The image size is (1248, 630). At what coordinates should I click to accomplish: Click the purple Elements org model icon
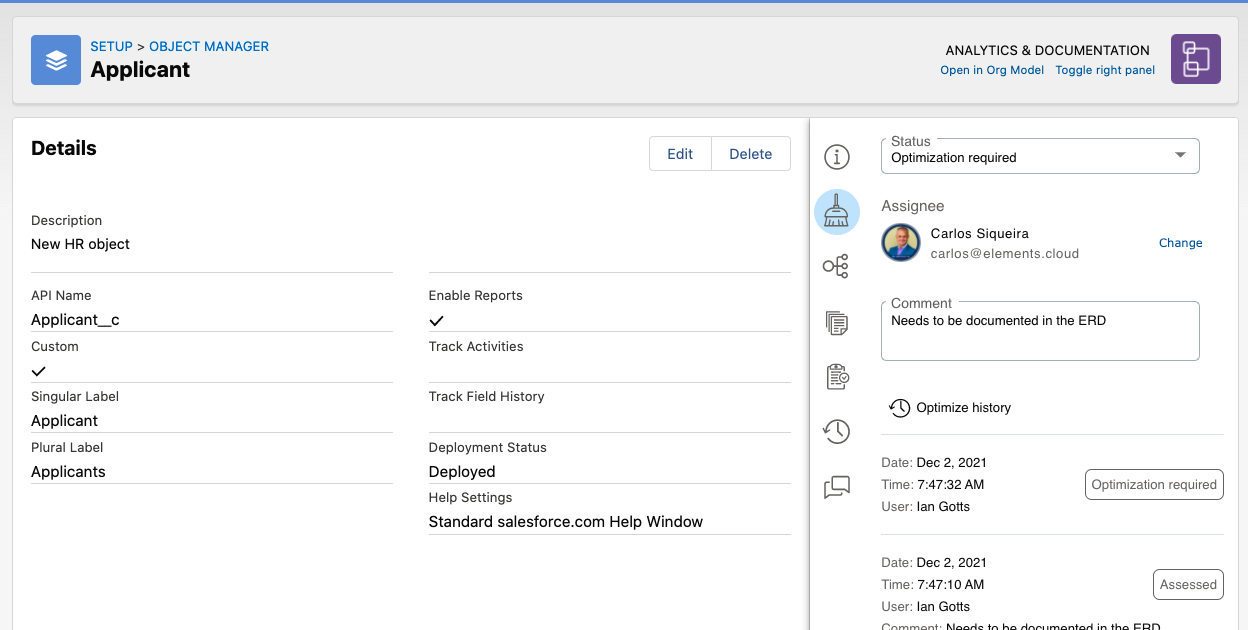click(x=1195, y=59)
